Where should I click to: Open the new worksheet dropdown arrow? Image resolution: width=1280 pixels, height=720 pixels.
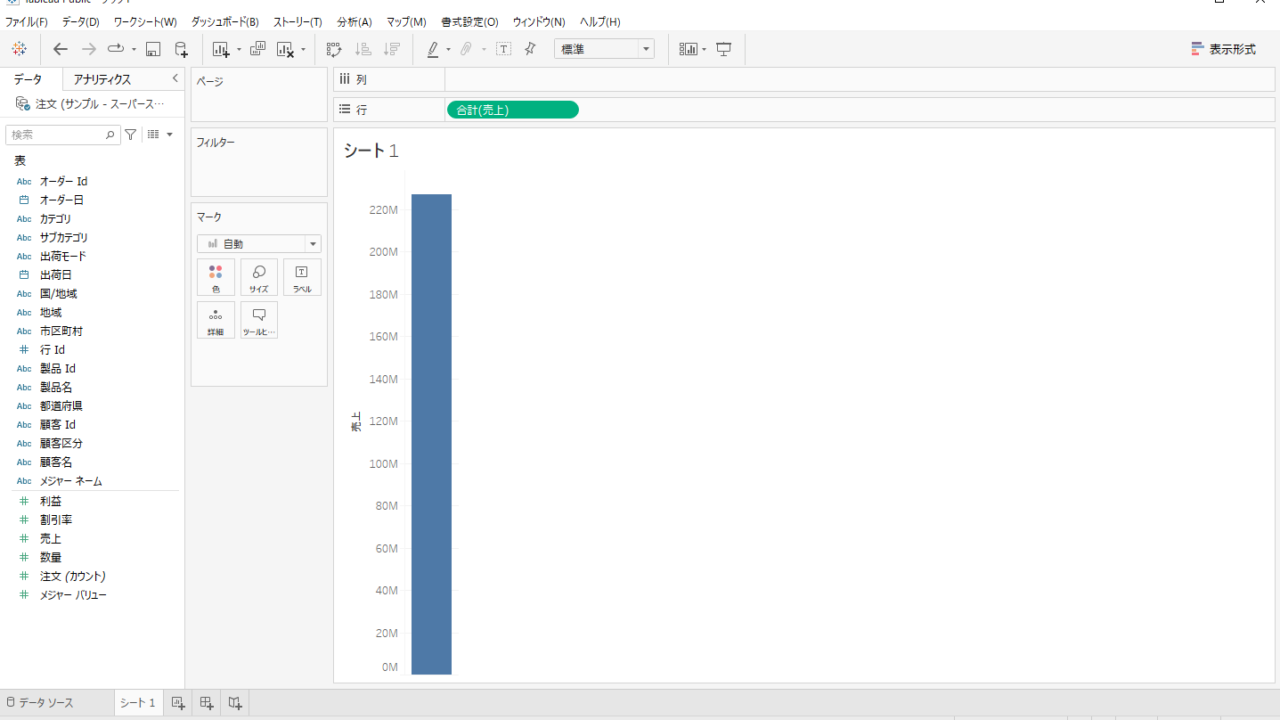click(239, 49)
